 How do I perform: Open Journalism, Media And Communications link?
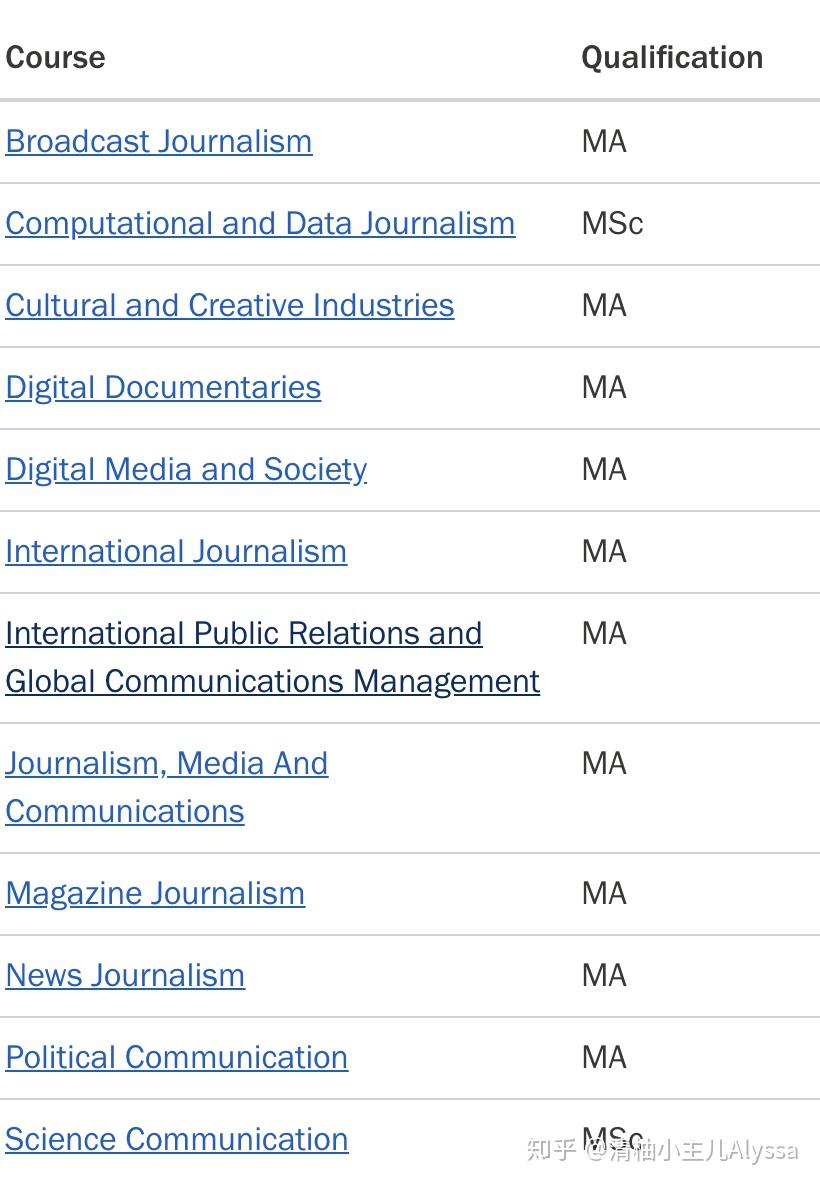(166, 787)
